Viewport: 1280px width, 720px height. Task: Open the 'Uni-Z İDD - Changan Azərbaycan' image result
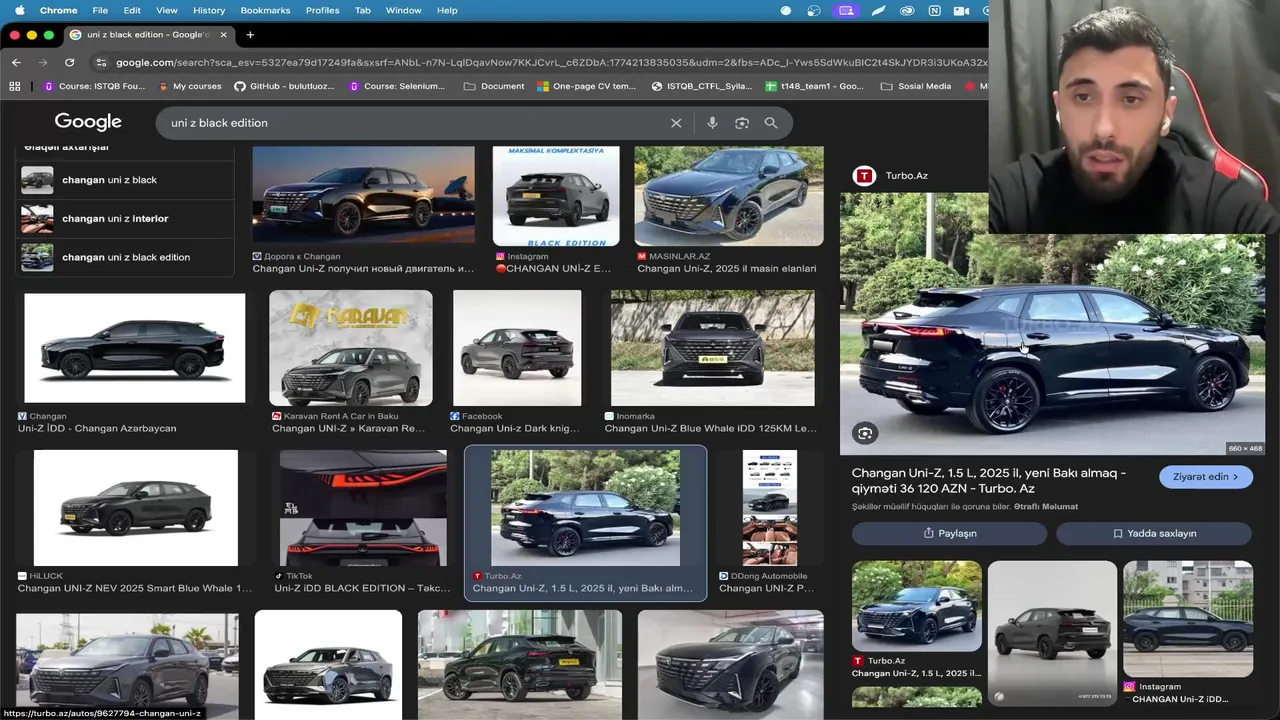point(134,348)
